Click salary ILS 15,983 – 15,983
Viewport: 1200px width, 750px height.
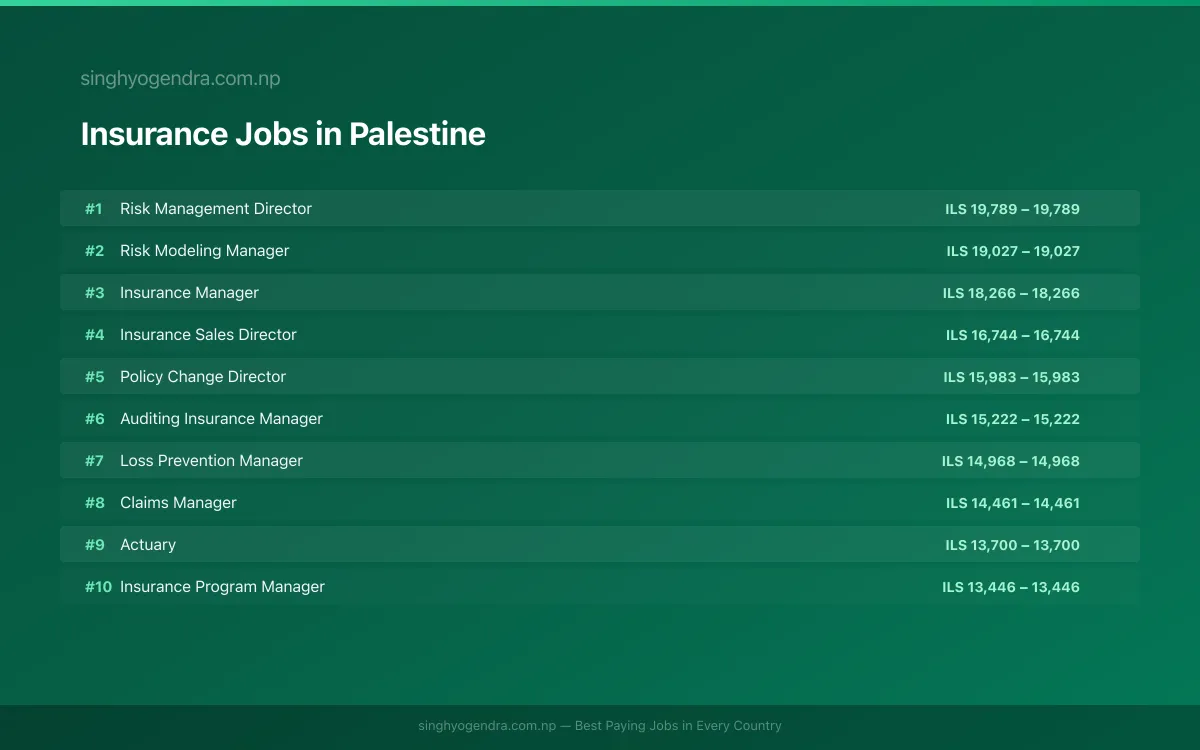(1011, 377)
